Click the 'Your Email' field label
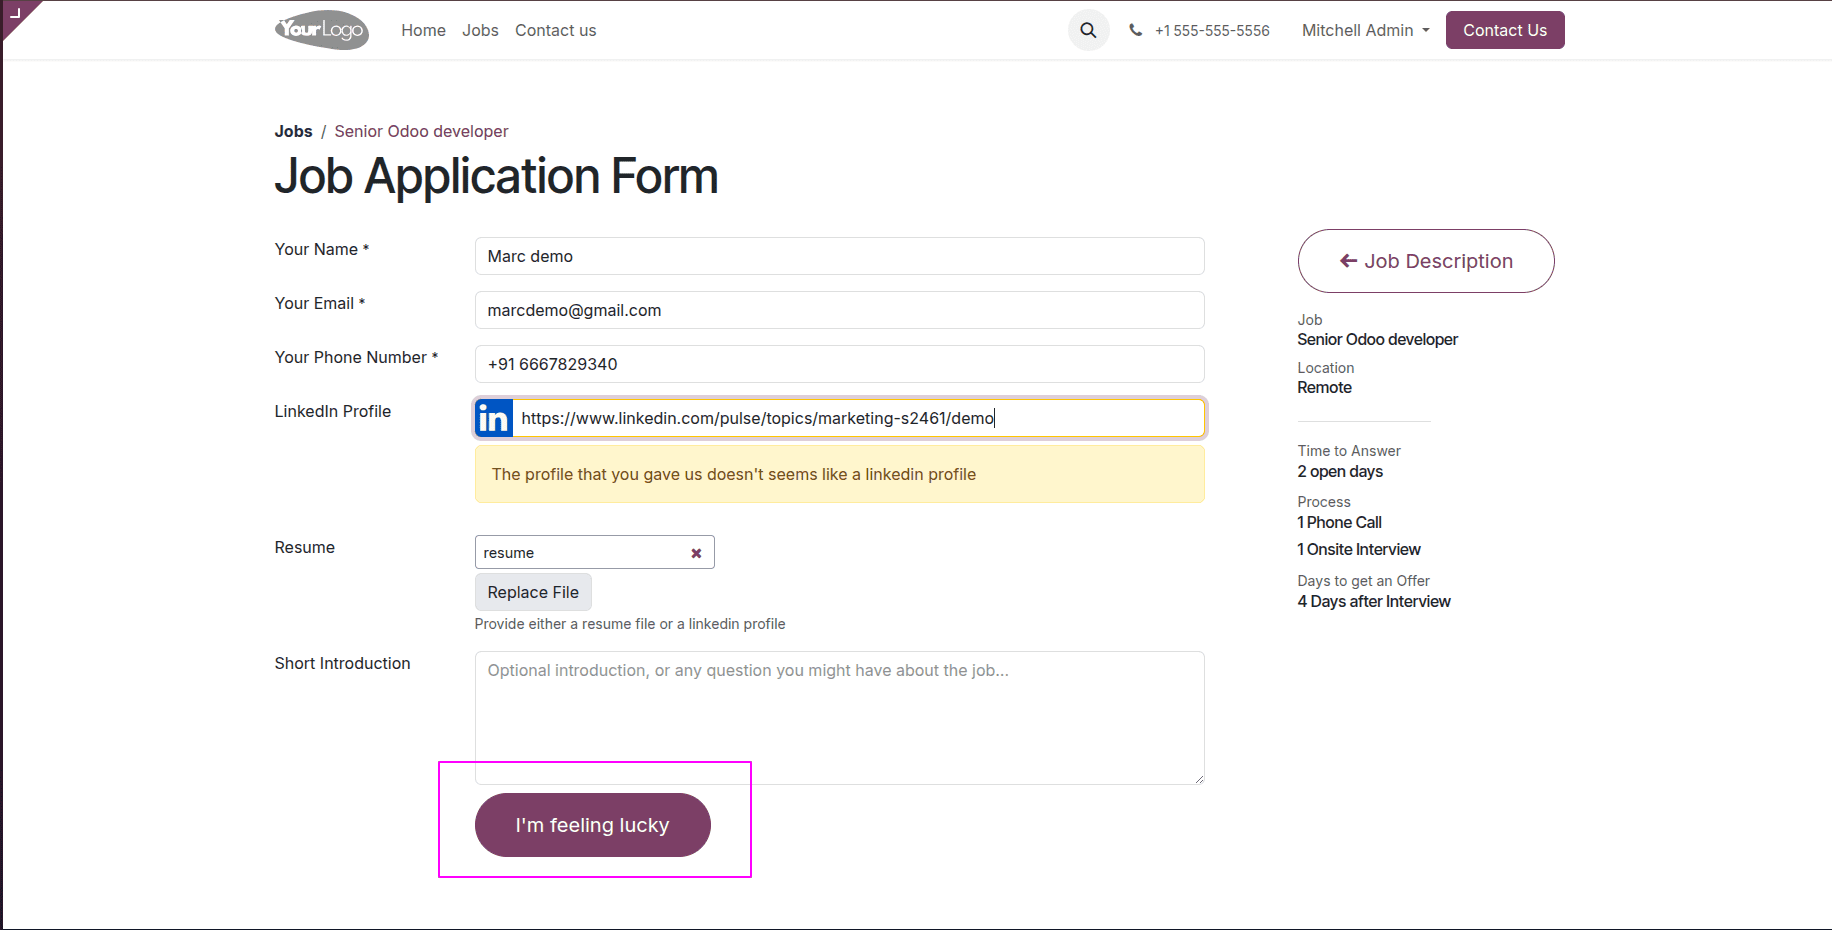The image size is (1832, 930). 320,303
